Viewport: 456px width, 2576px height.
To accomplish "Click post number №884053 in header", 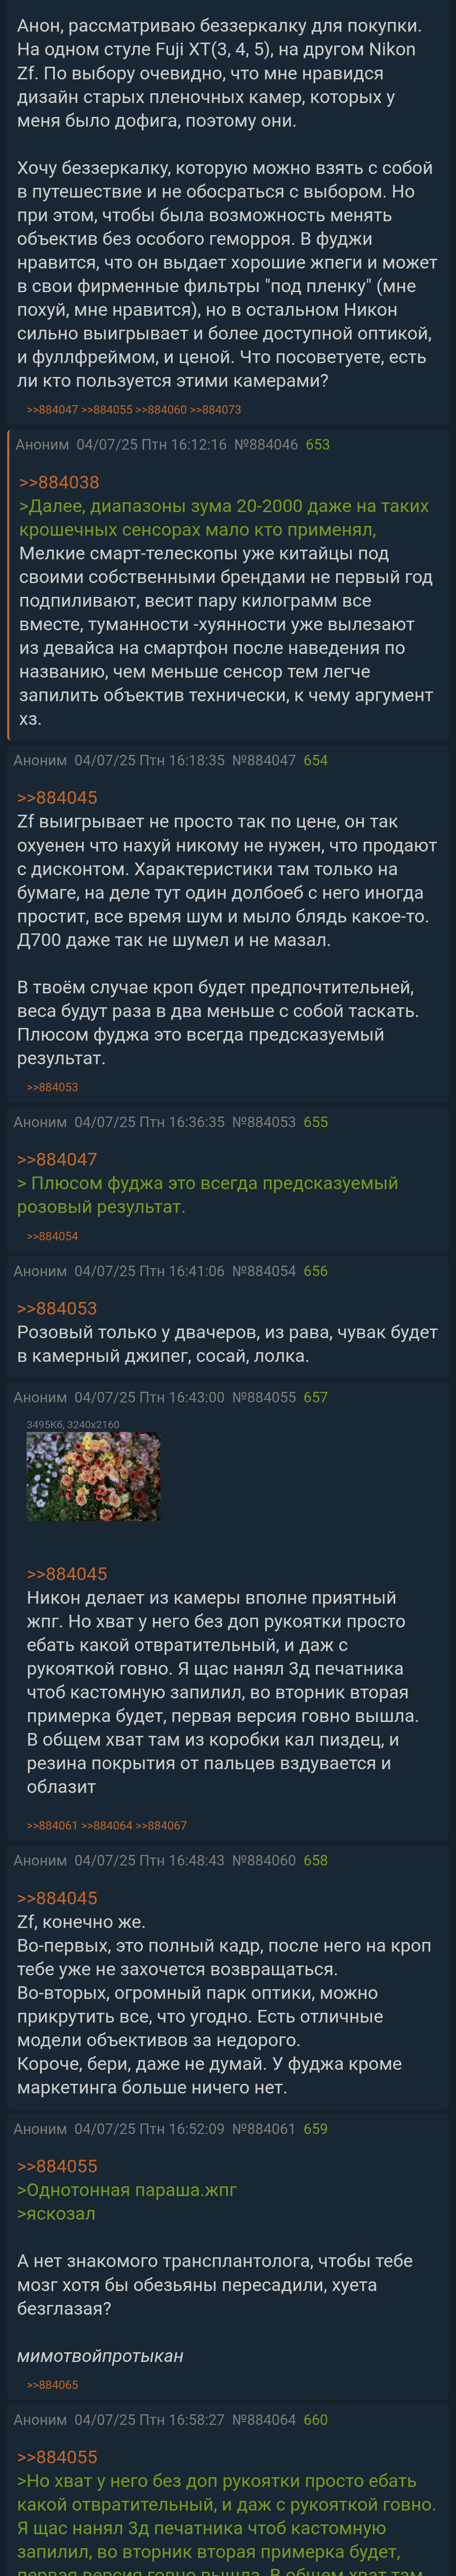I will [263, 1122].
